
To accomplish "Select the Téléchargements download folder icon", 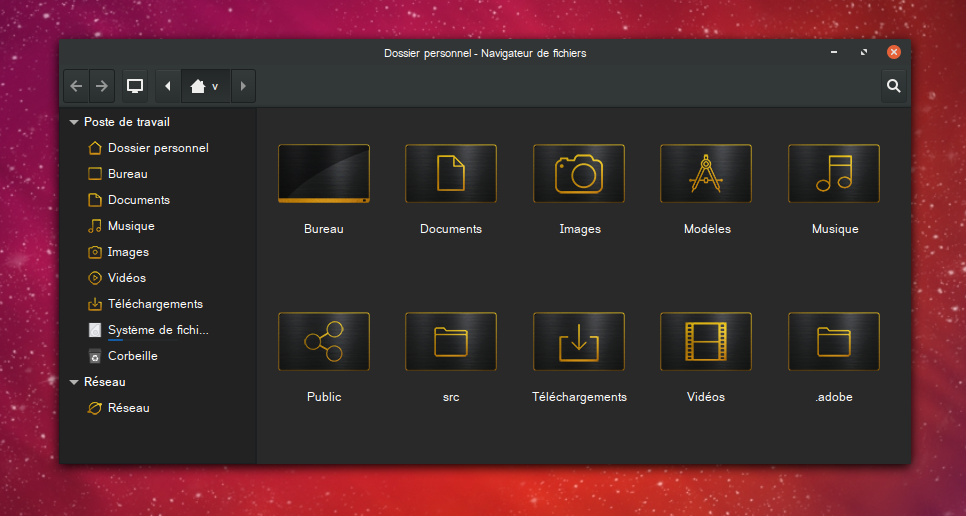I will [x=579, y=342].
